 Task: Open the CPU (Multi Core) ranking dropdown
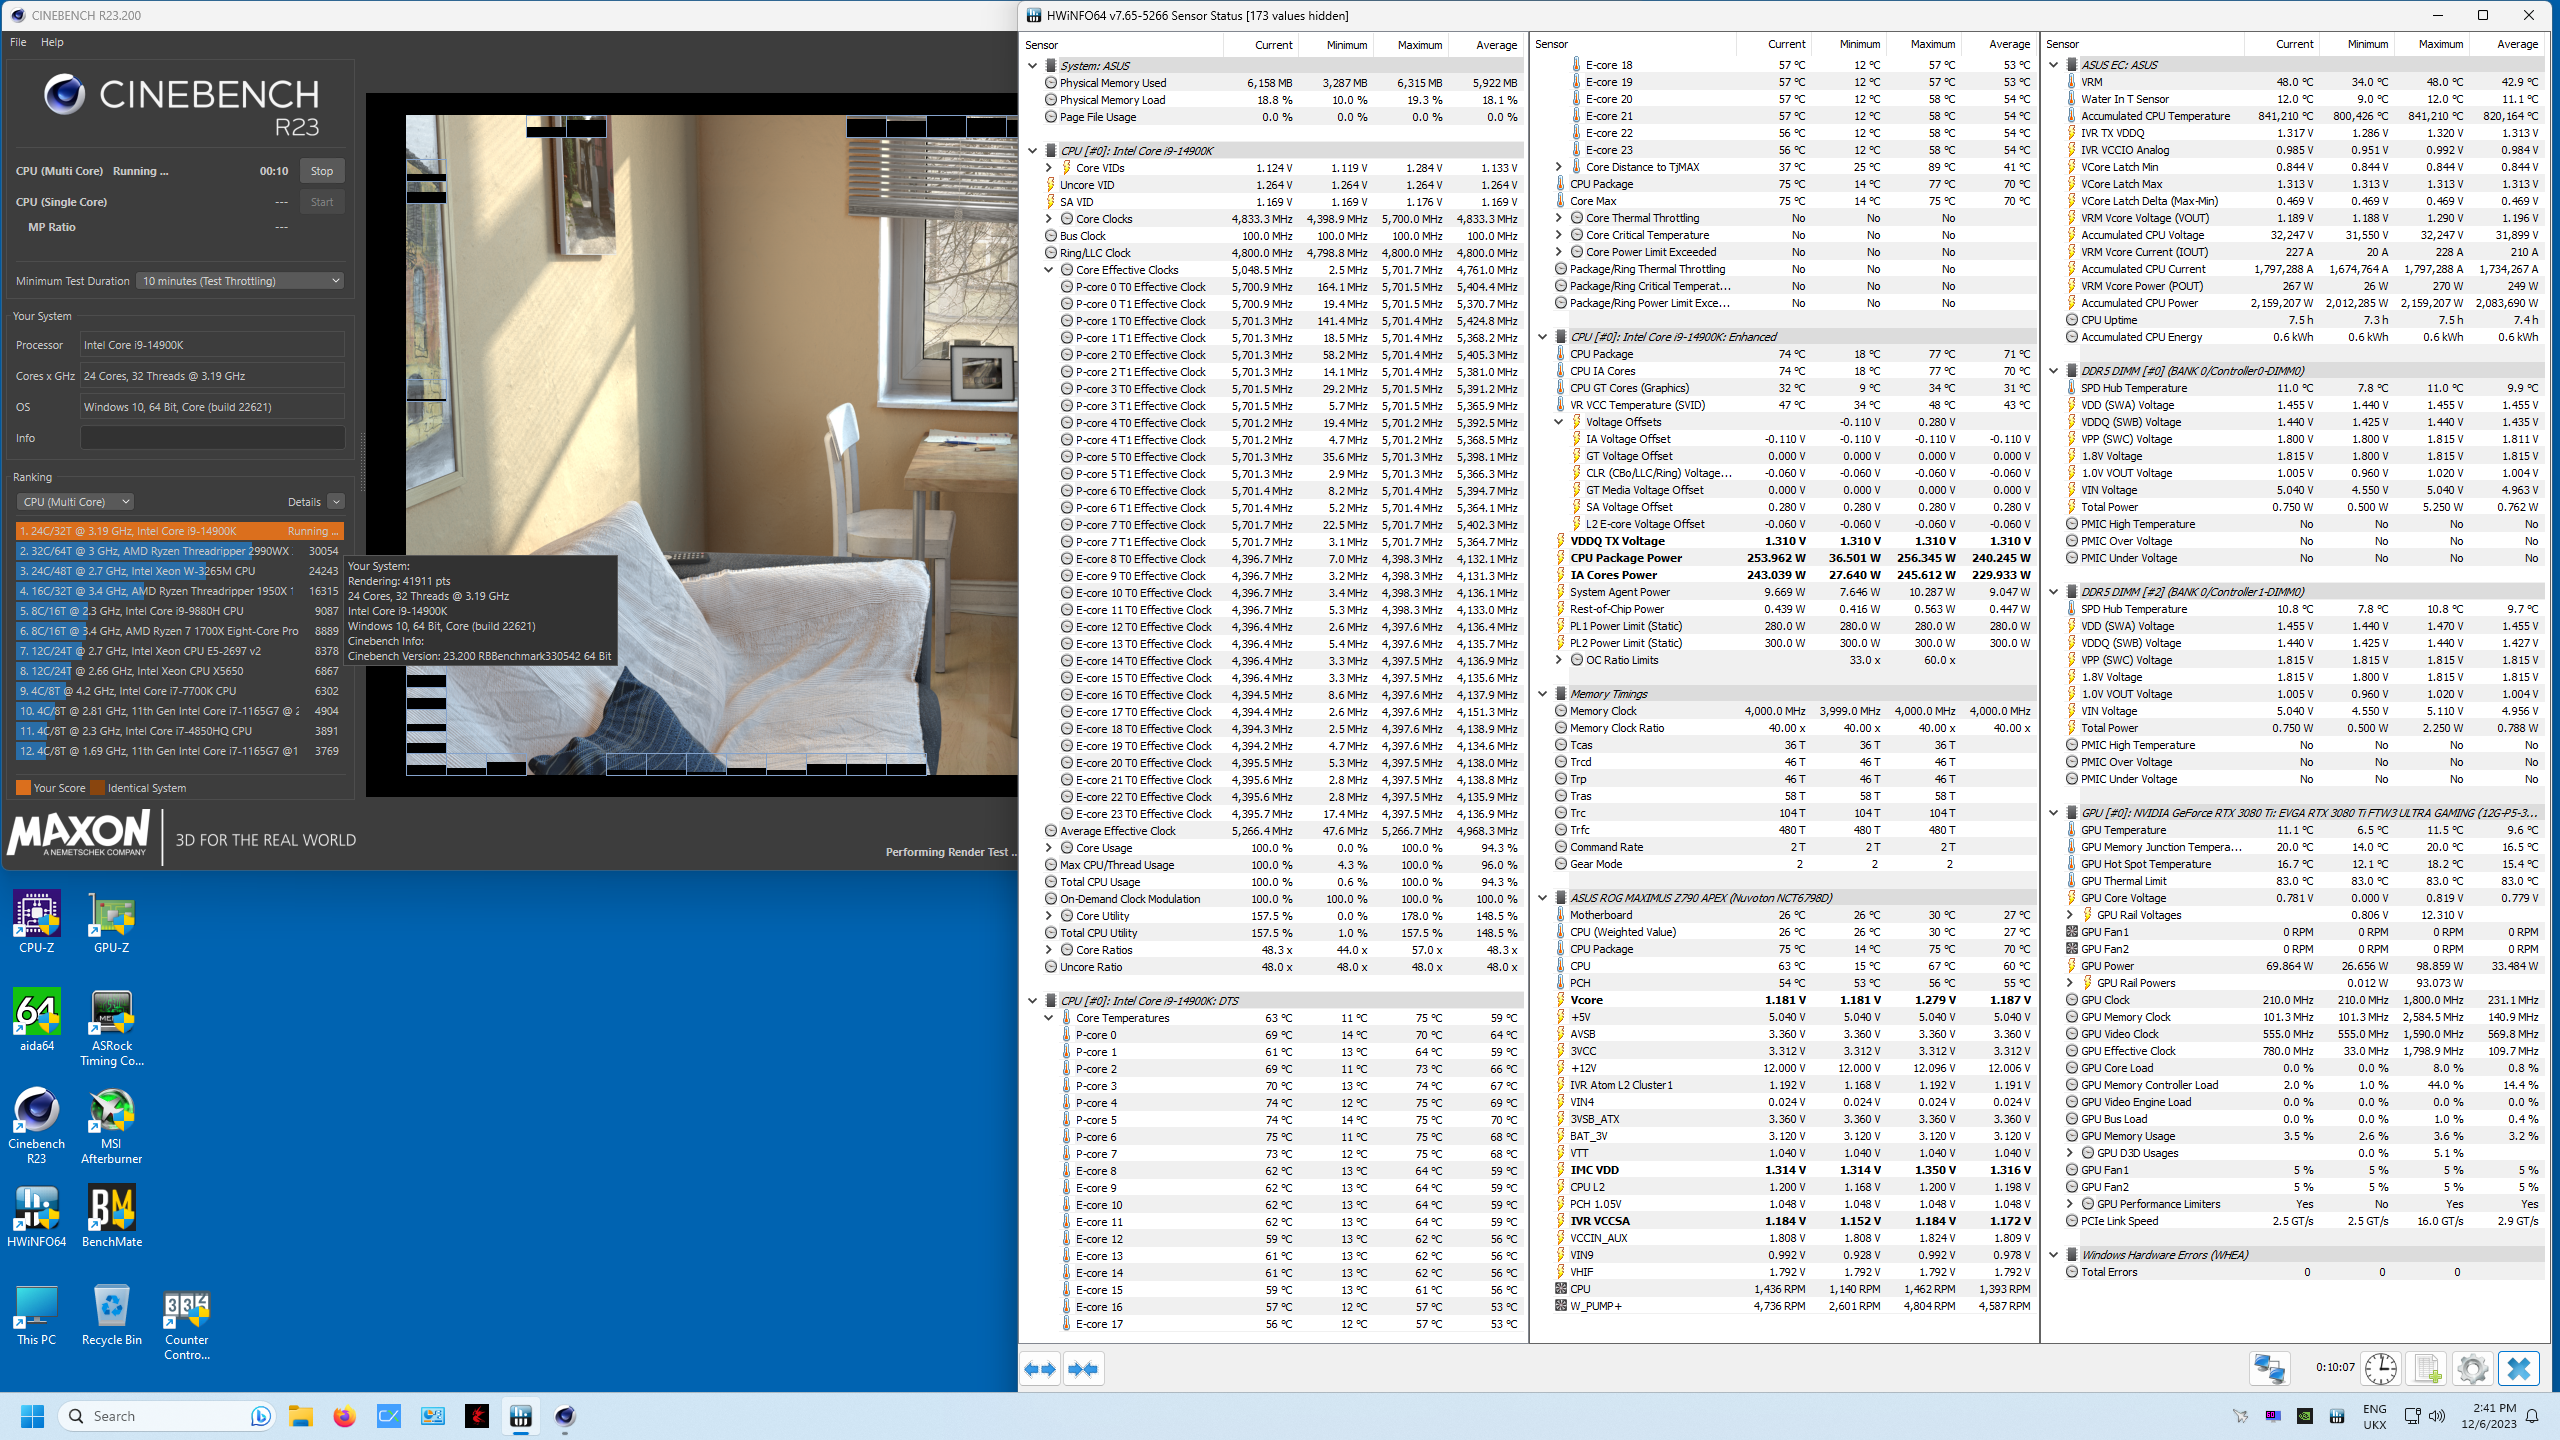75,502
